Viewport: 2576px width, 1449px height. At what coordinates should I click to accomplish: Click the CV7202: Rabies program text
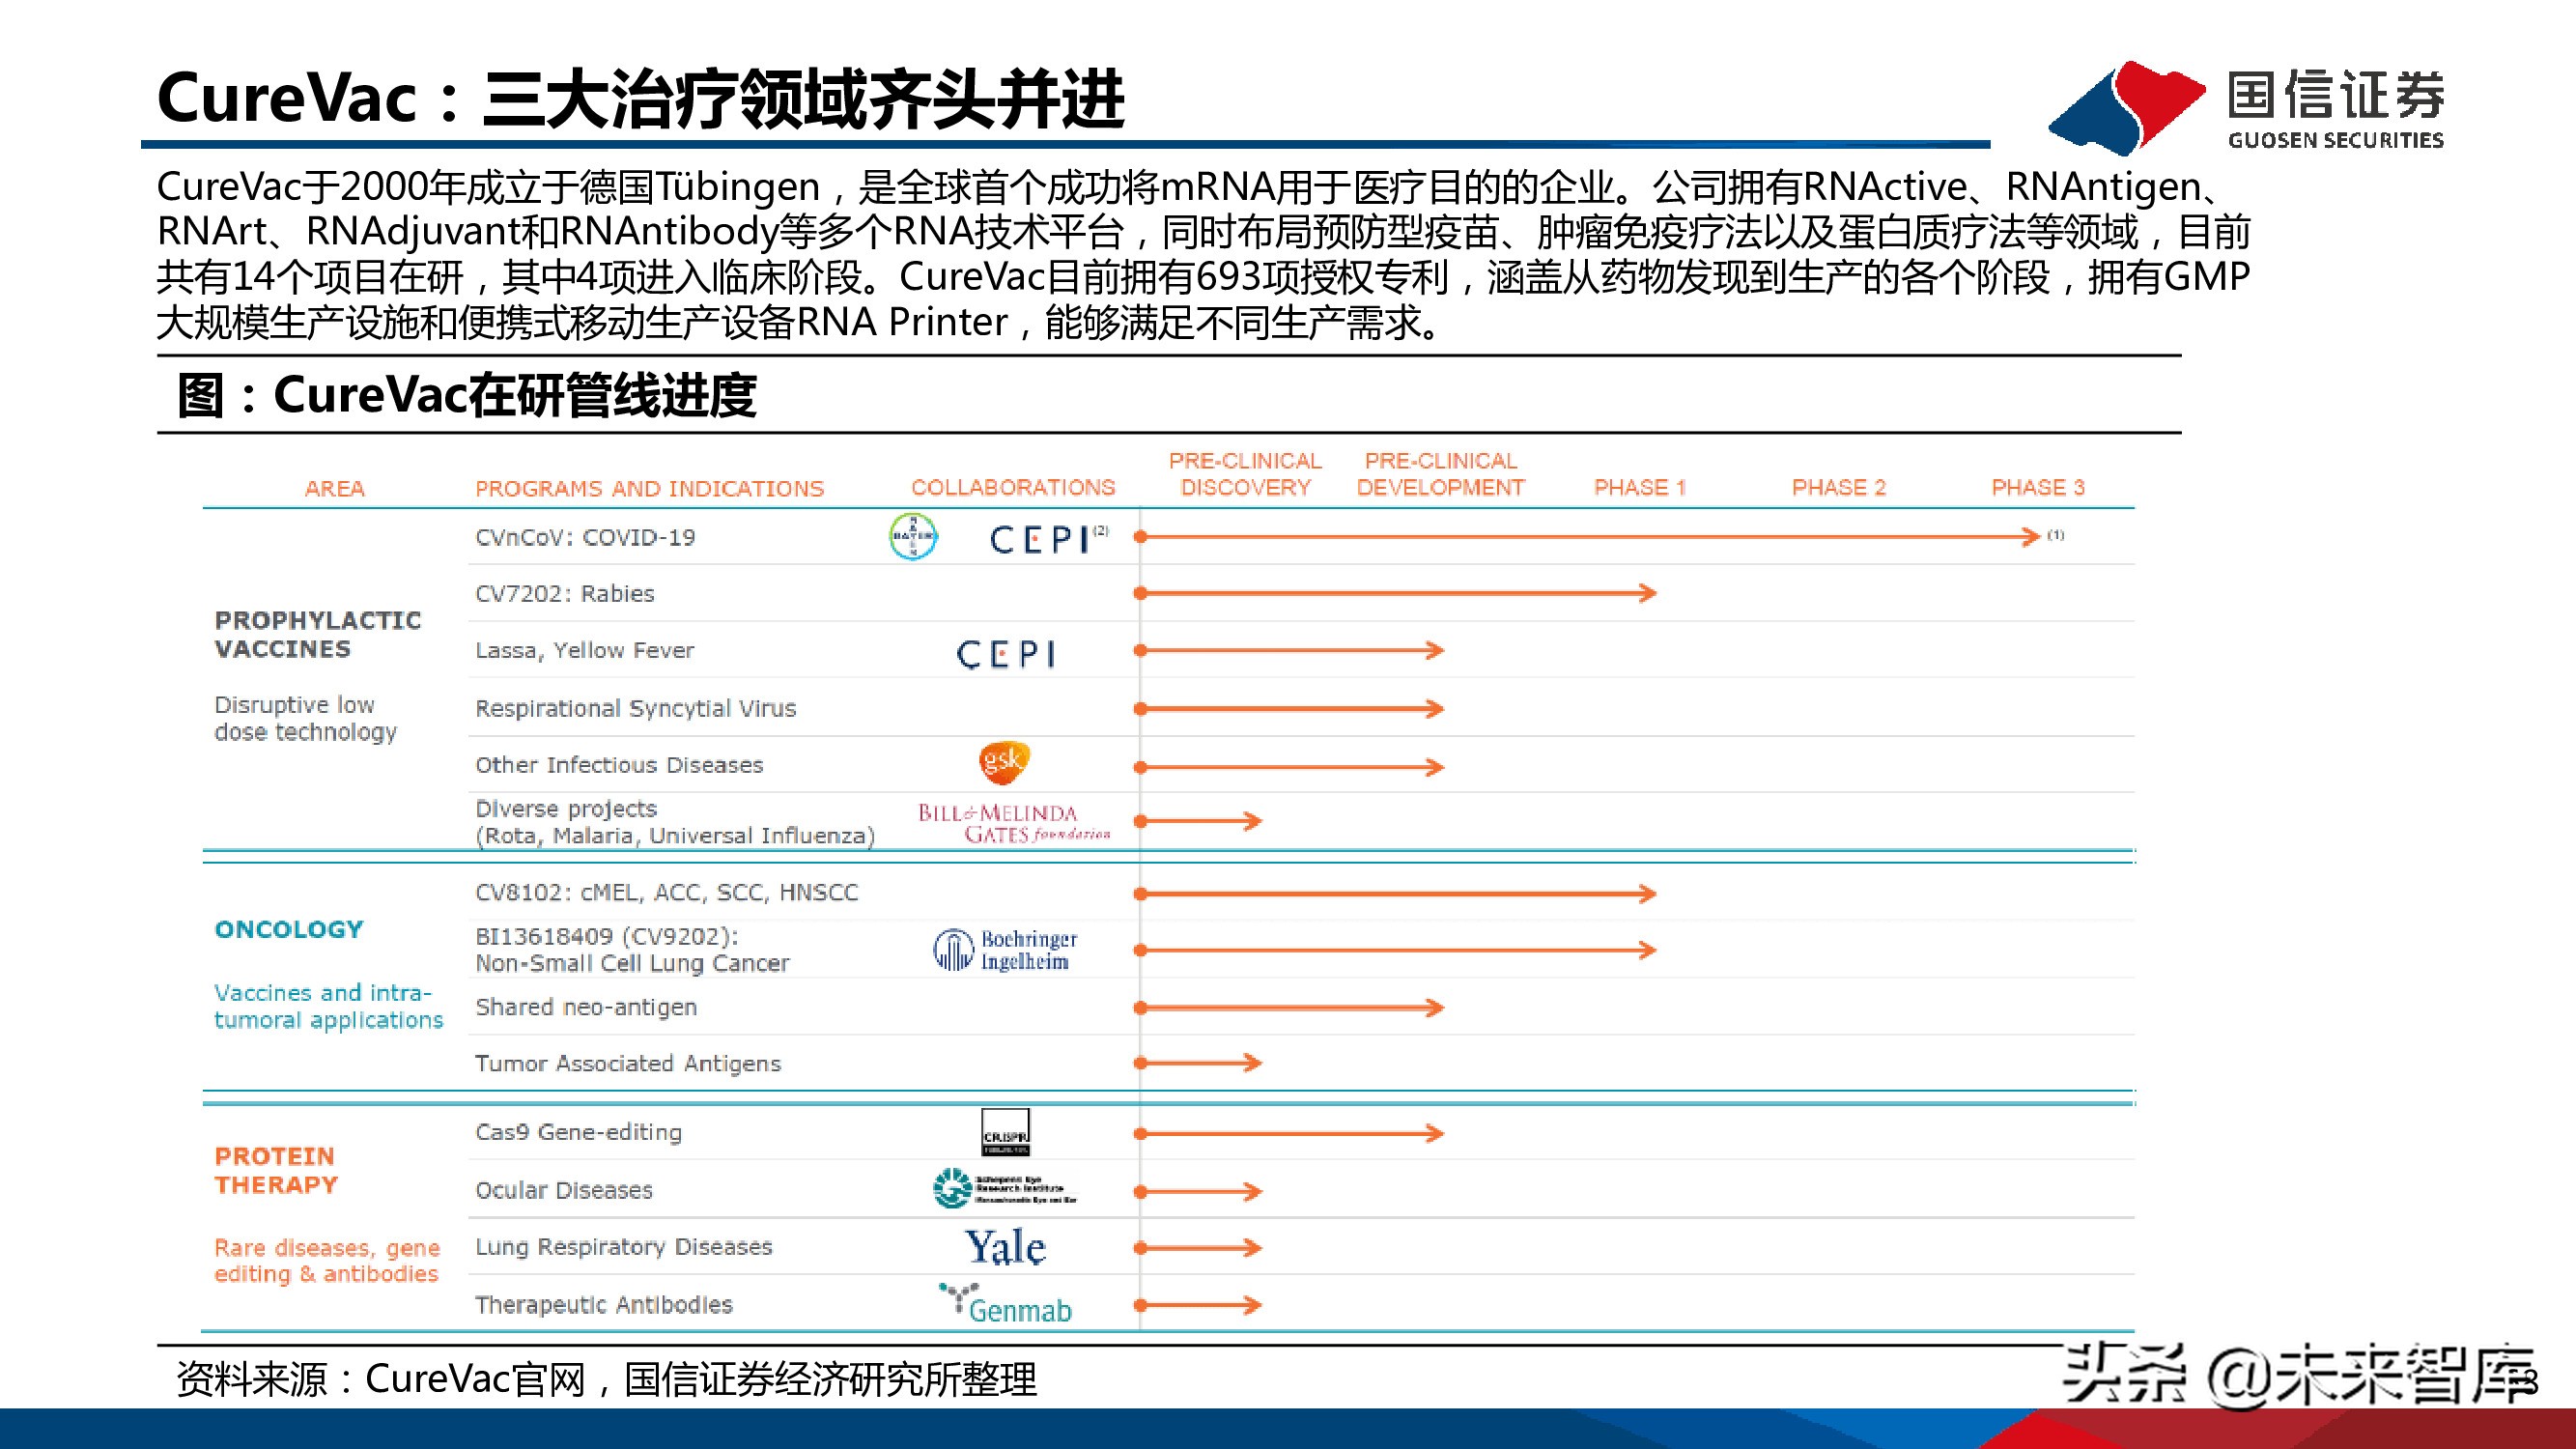click(565, 593)
